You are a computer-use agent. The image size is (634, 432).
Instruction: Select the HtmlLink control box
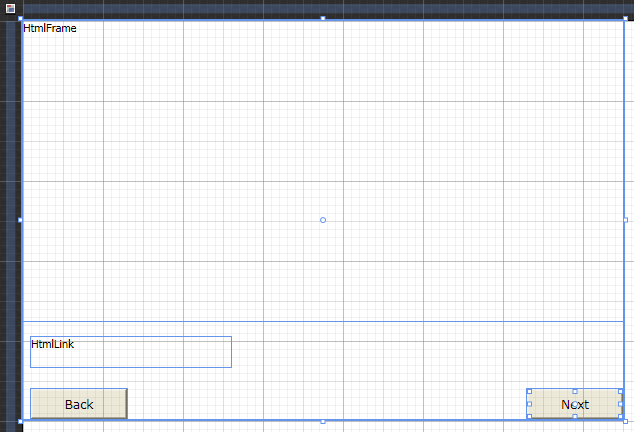click(131, 352)
